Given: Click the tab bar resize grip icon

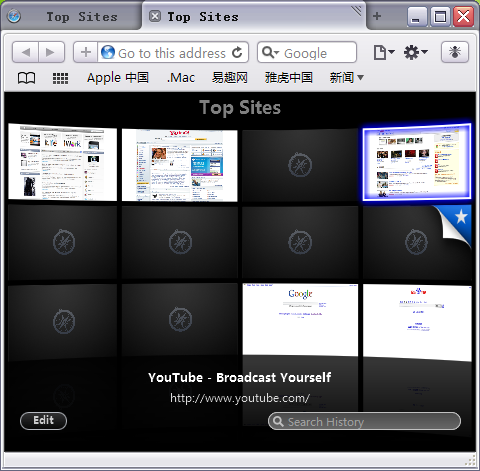Looking at the screenshot, I should 357,11.
